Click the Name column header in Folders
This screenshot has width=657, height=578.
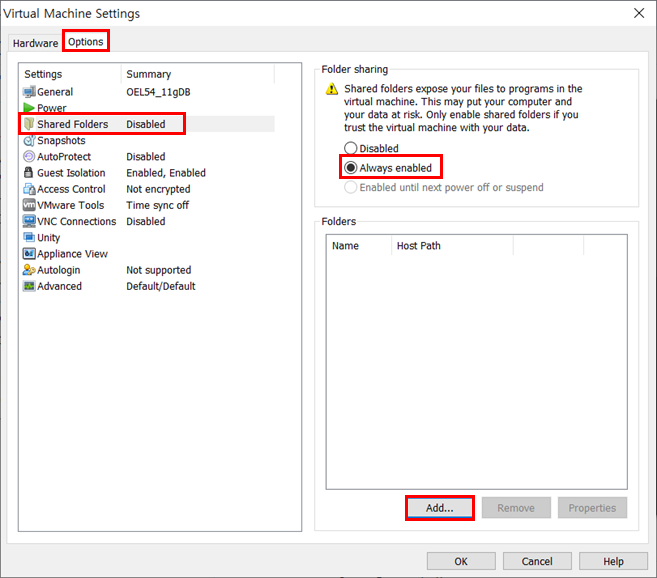(359, 246)
